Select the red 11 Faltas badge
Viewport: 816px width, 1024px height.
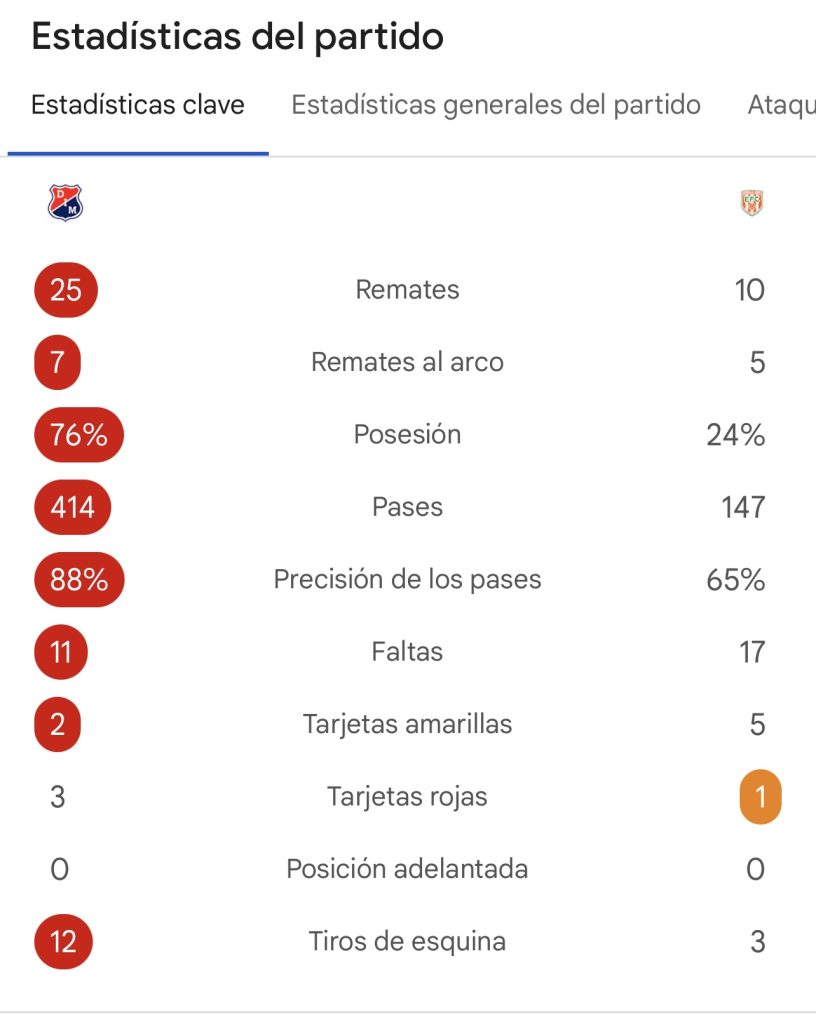[x=61, y=652]
